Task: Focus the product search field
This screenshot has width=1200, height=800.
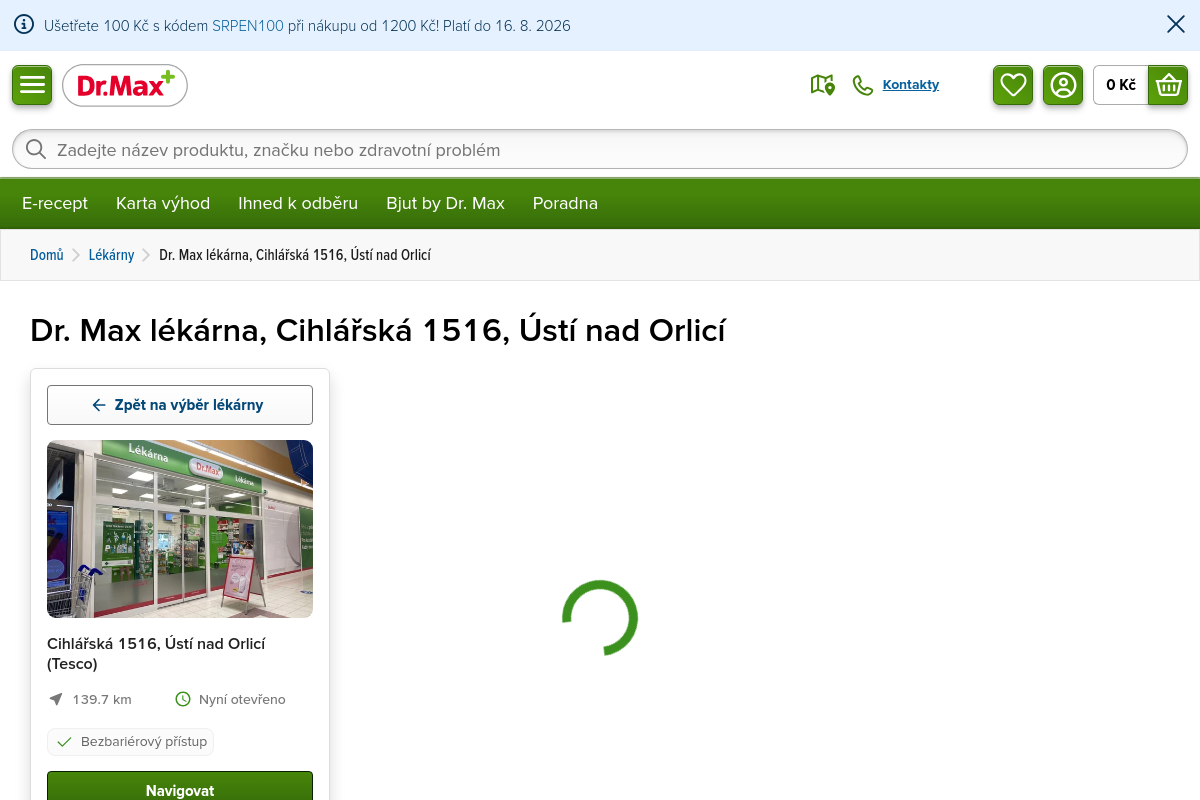Action: [600, 150]
